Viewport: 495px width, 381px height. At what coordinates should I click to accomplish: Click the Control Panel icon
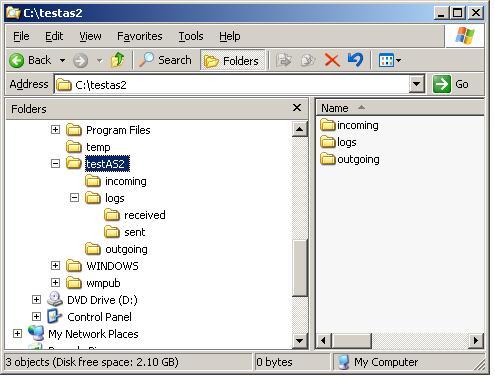[x=54, y=316]
